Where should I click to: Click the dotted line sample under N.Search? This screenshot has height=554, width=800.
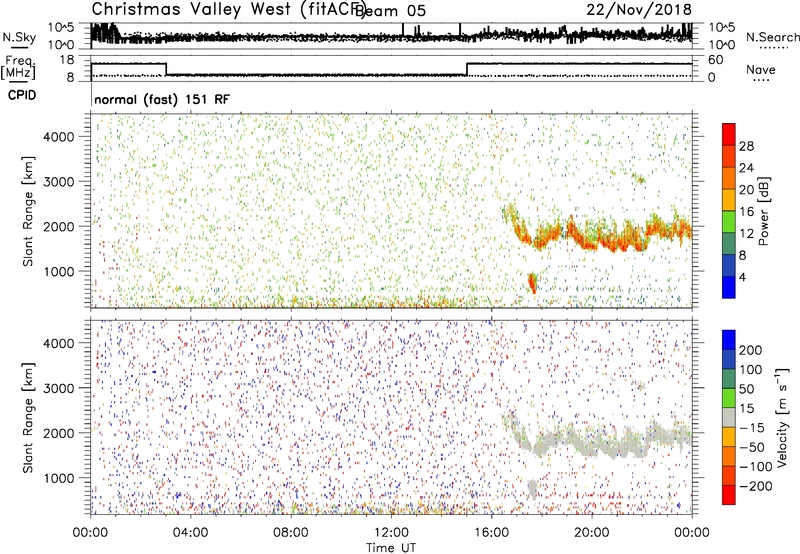772,48
